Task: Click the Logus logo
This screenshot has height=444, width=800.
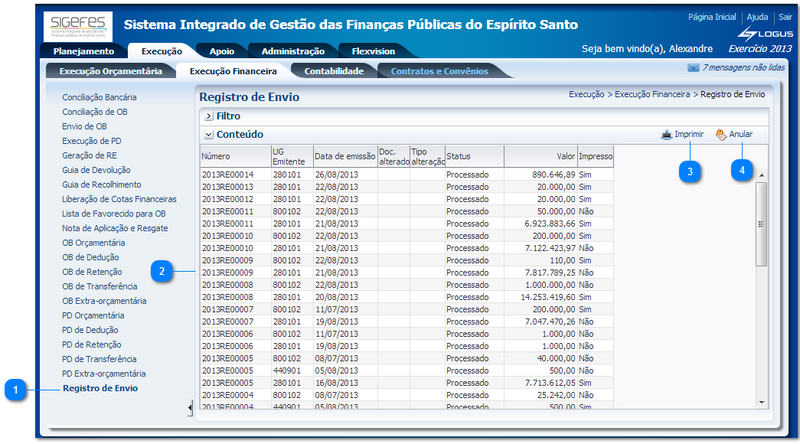Action: (765, 34)
